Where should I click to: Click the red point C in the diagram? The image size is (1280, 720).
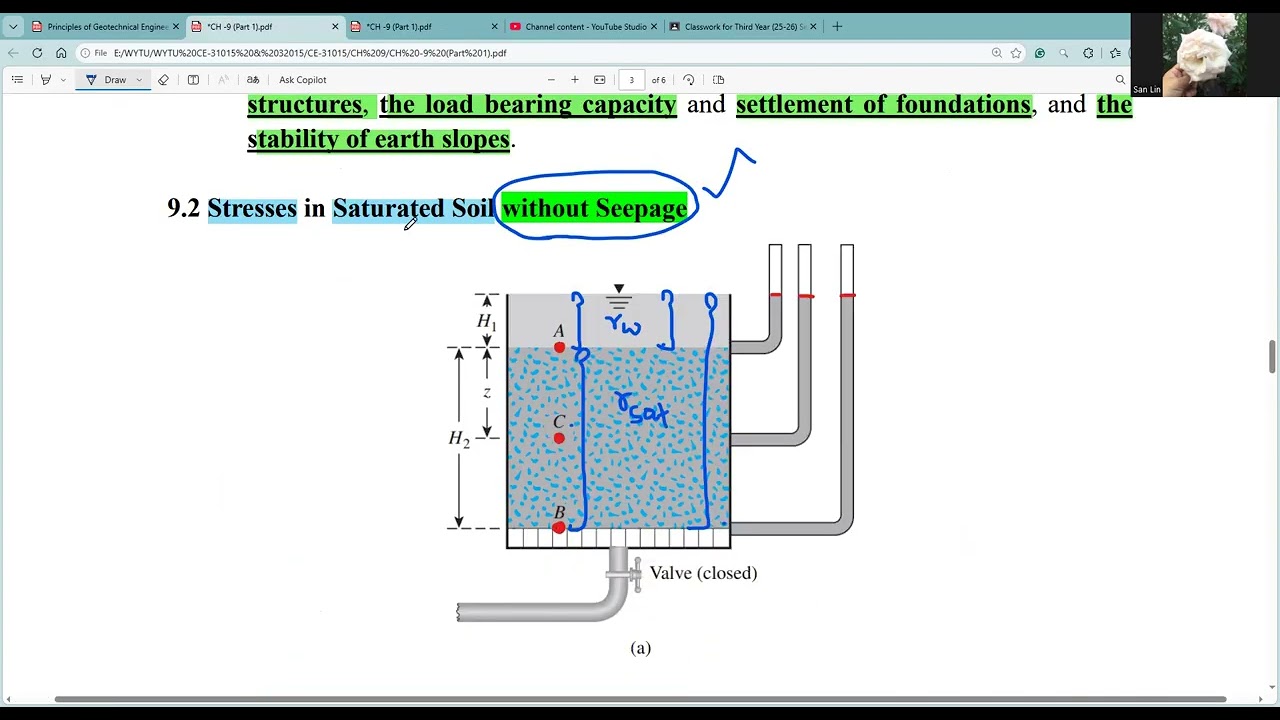pyautogui.click(x=559, y=438)
